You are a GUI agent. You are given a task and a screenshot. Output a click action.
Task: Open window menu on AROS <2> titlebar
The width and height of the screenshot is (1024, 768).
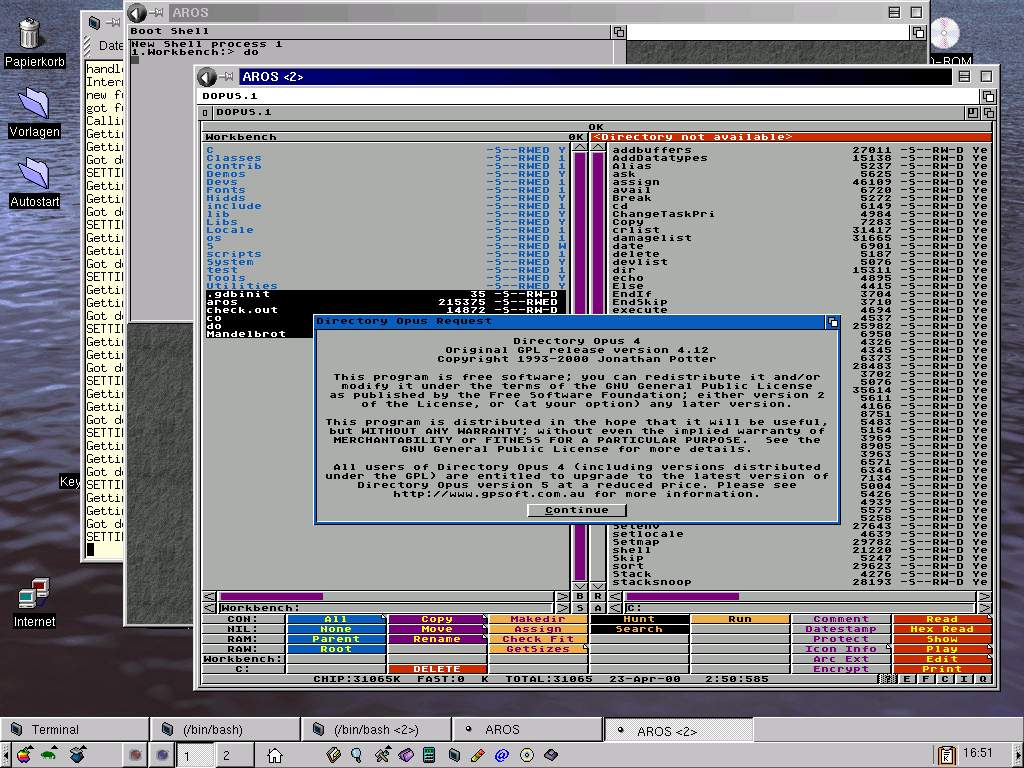[206, 77]
